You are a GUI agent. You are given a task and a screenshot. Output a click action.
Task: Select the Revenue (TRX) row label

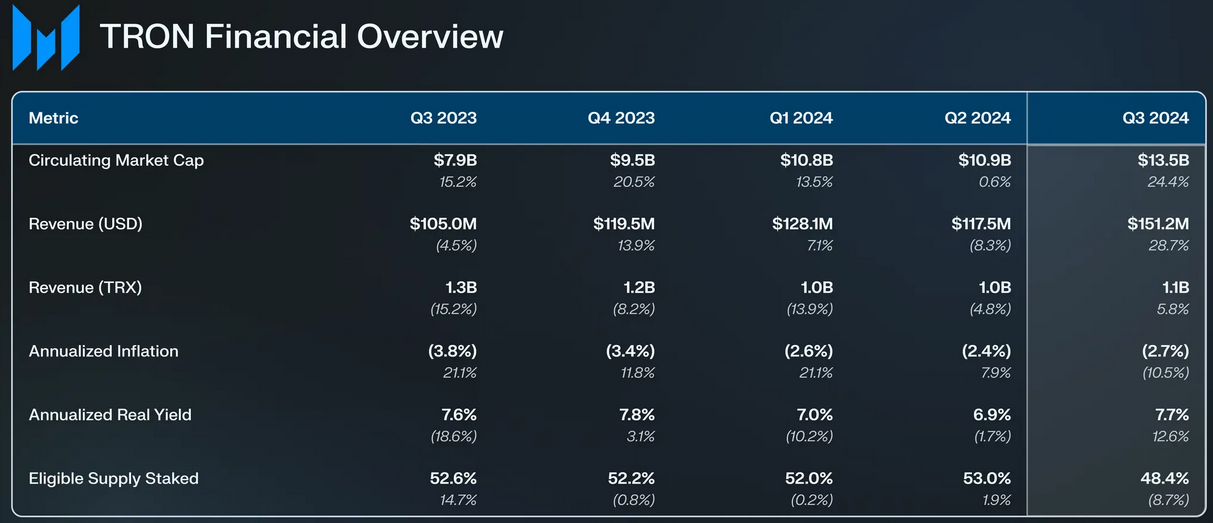tap(85, 288)
